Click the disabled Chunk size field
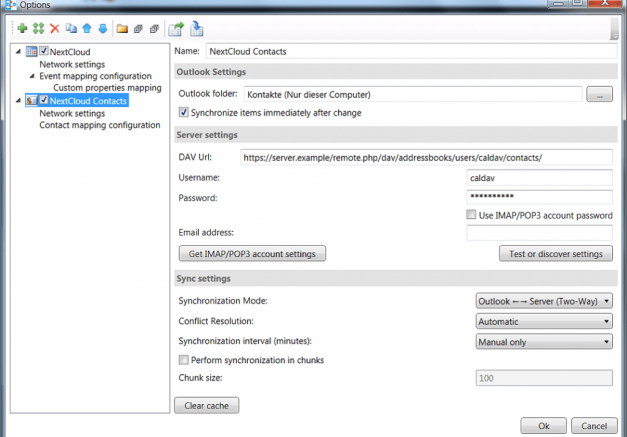This screenshot has height=437, width=627. (544, 378)
